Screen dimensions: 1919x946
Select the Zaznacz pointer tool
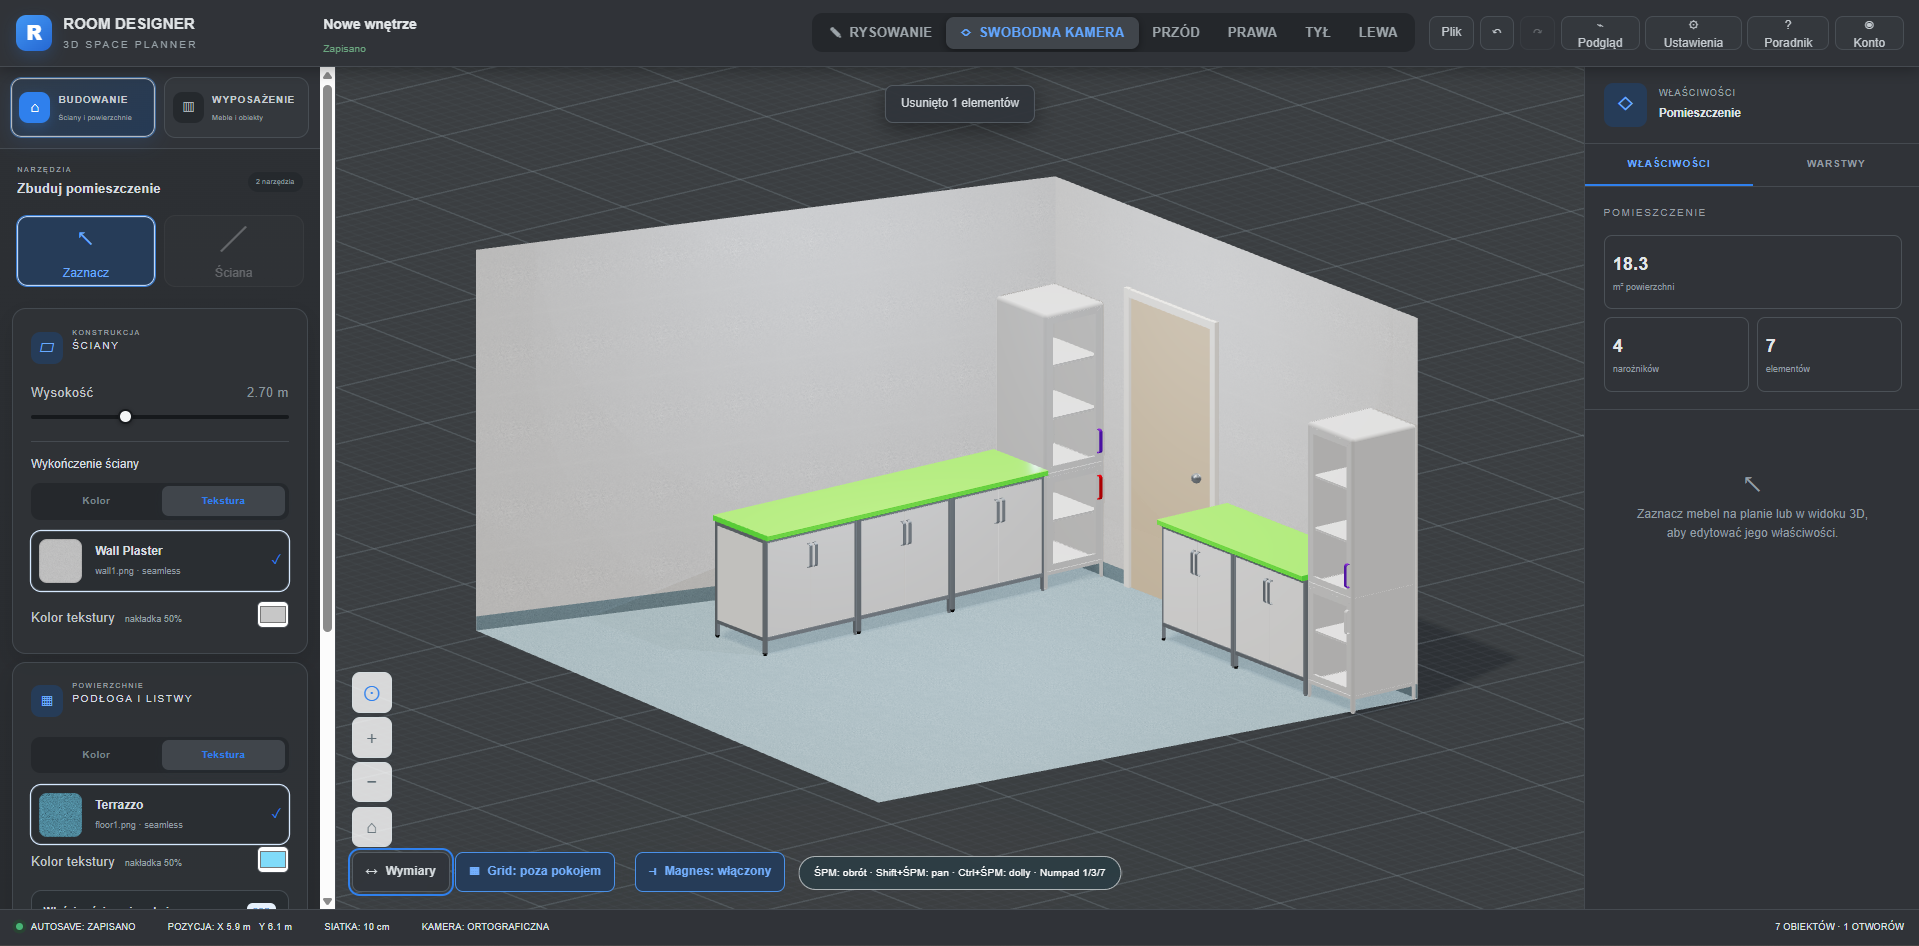86,251
